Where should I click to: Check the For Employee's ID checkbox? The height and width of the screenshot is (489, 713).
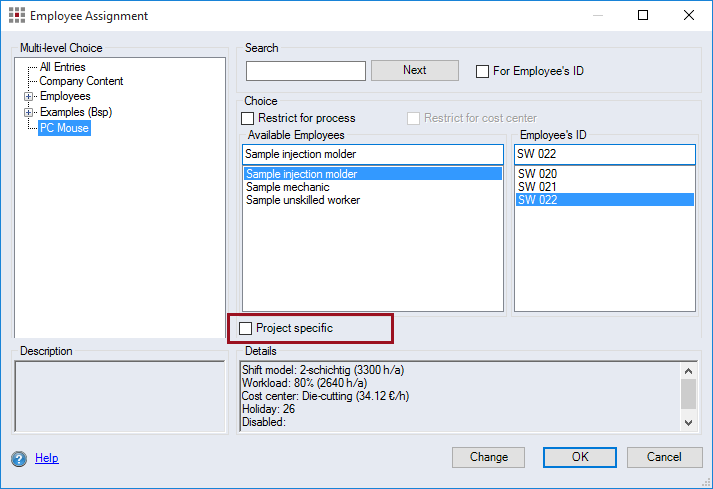[x=483, y=71]
